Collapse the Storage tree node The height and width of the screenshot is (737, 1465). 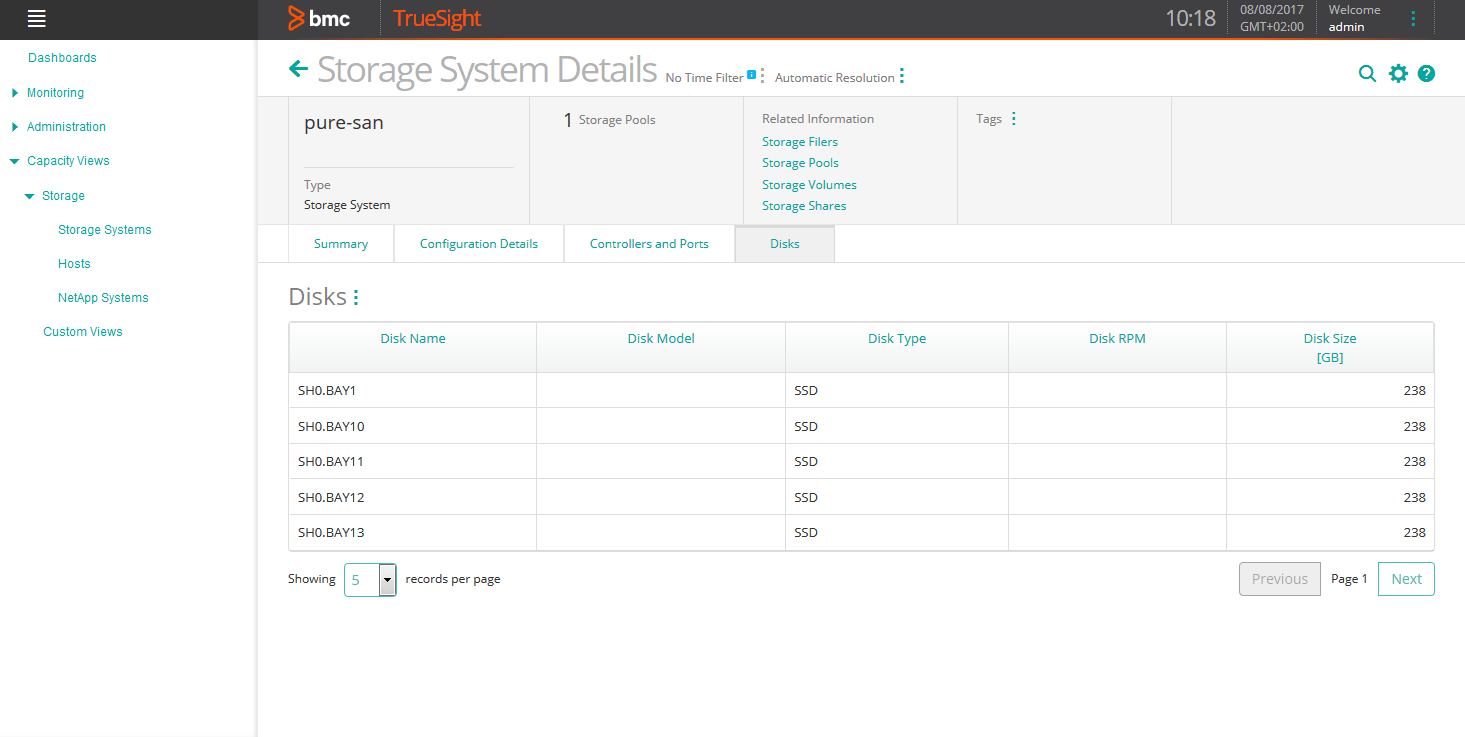[x=30, y=196]
